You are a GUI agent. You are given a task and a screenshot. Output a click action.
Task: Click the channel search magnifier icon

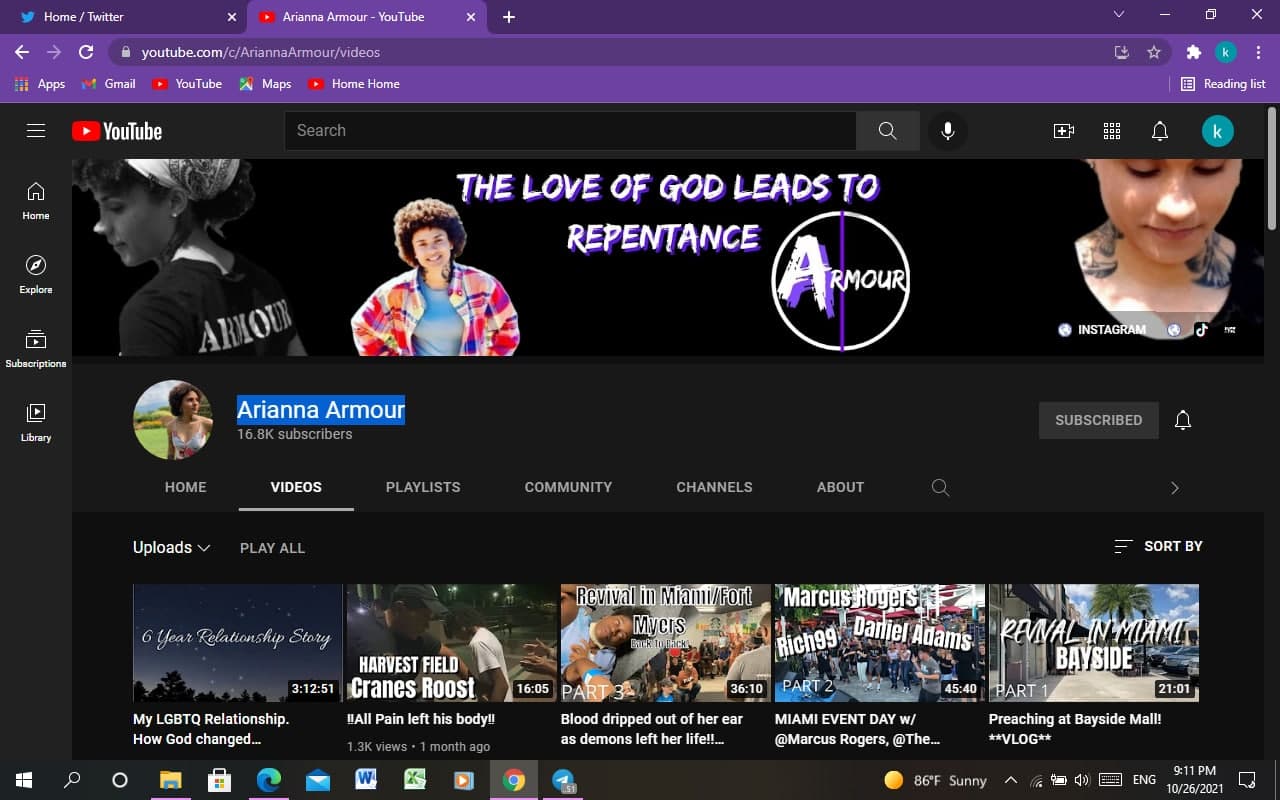[x=940, y=487]
